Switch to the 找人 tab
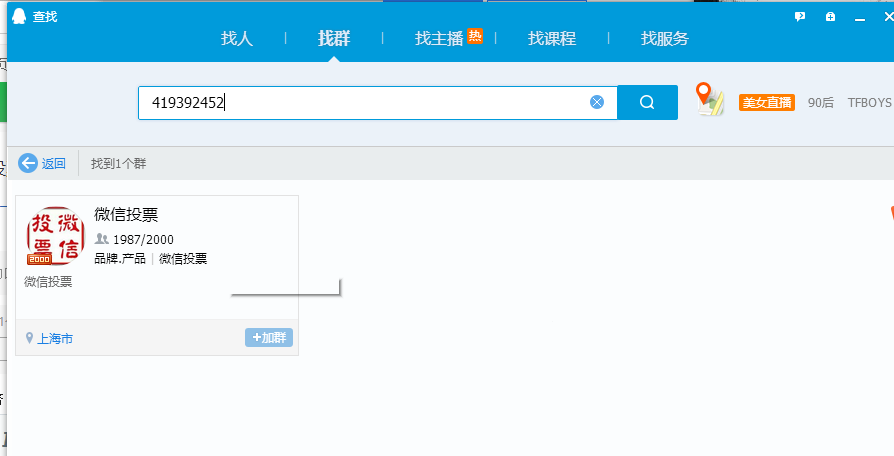 [237, 38]
